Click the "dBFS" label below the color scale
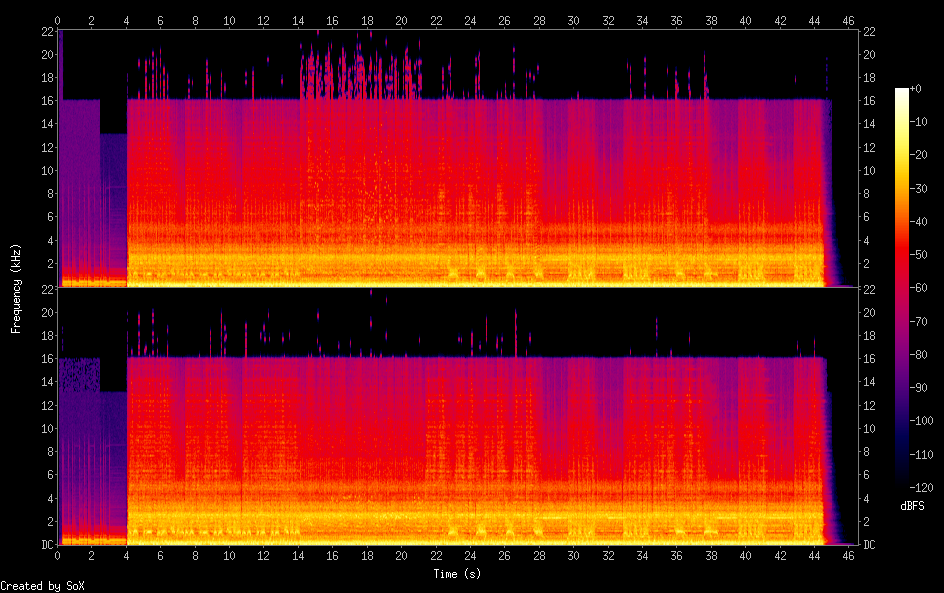 click(x=911, y=507)
